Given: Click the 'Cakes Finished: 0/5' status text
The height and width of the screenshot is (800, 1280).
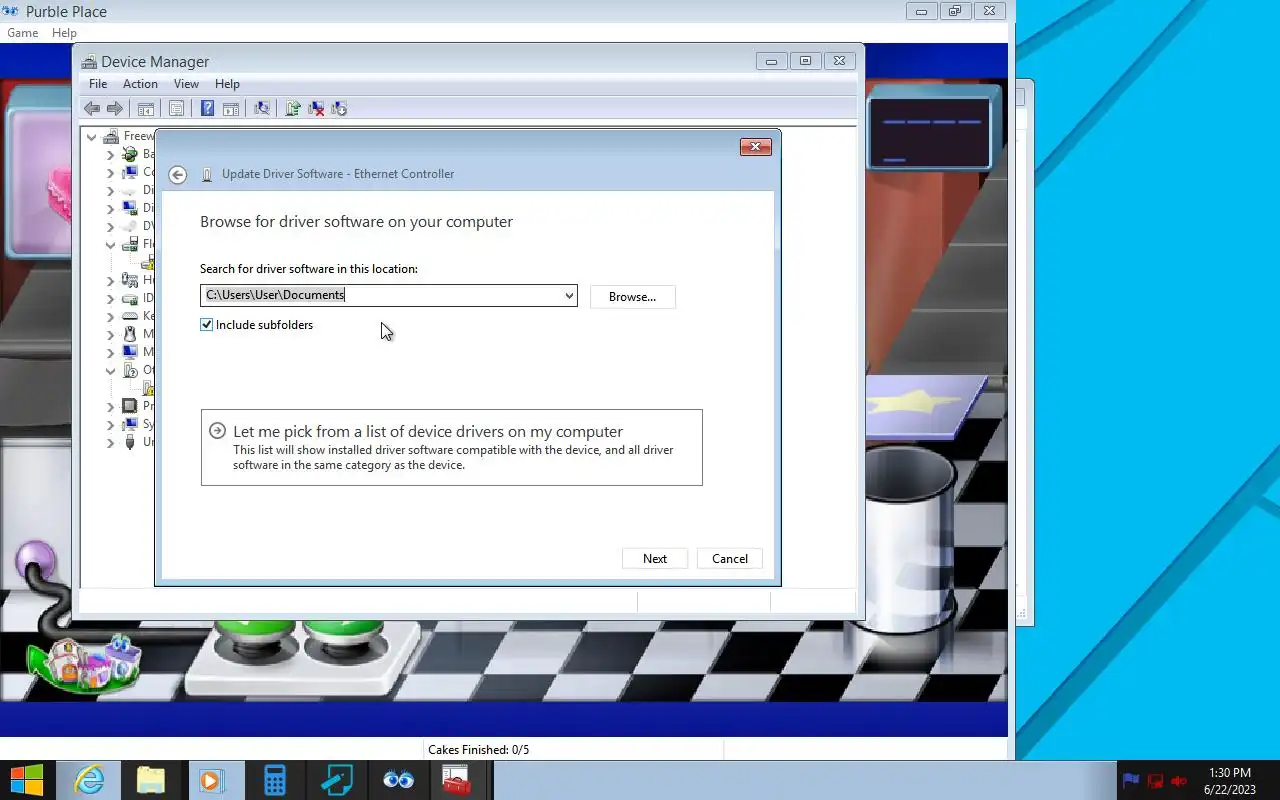Looking at the screenshot, I should [x=478, y=750].
